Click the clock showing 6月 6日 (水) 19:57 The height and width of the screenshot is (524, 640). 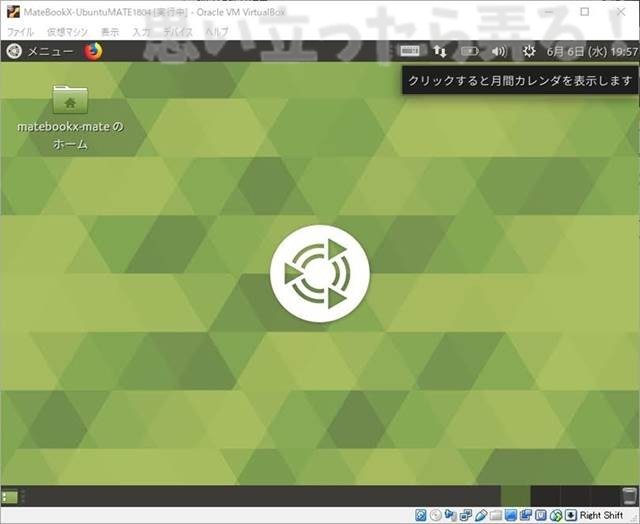592,51
